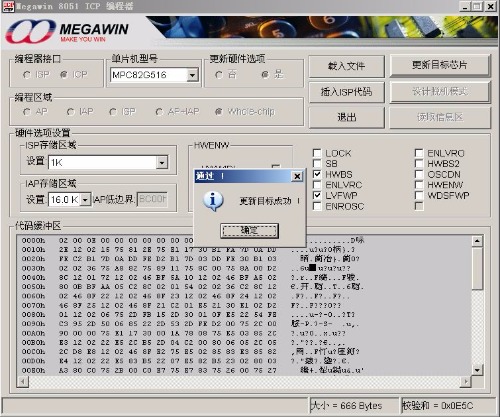Toggle the SB checkbox
500x417 pixels.
(x=317, y=164)
